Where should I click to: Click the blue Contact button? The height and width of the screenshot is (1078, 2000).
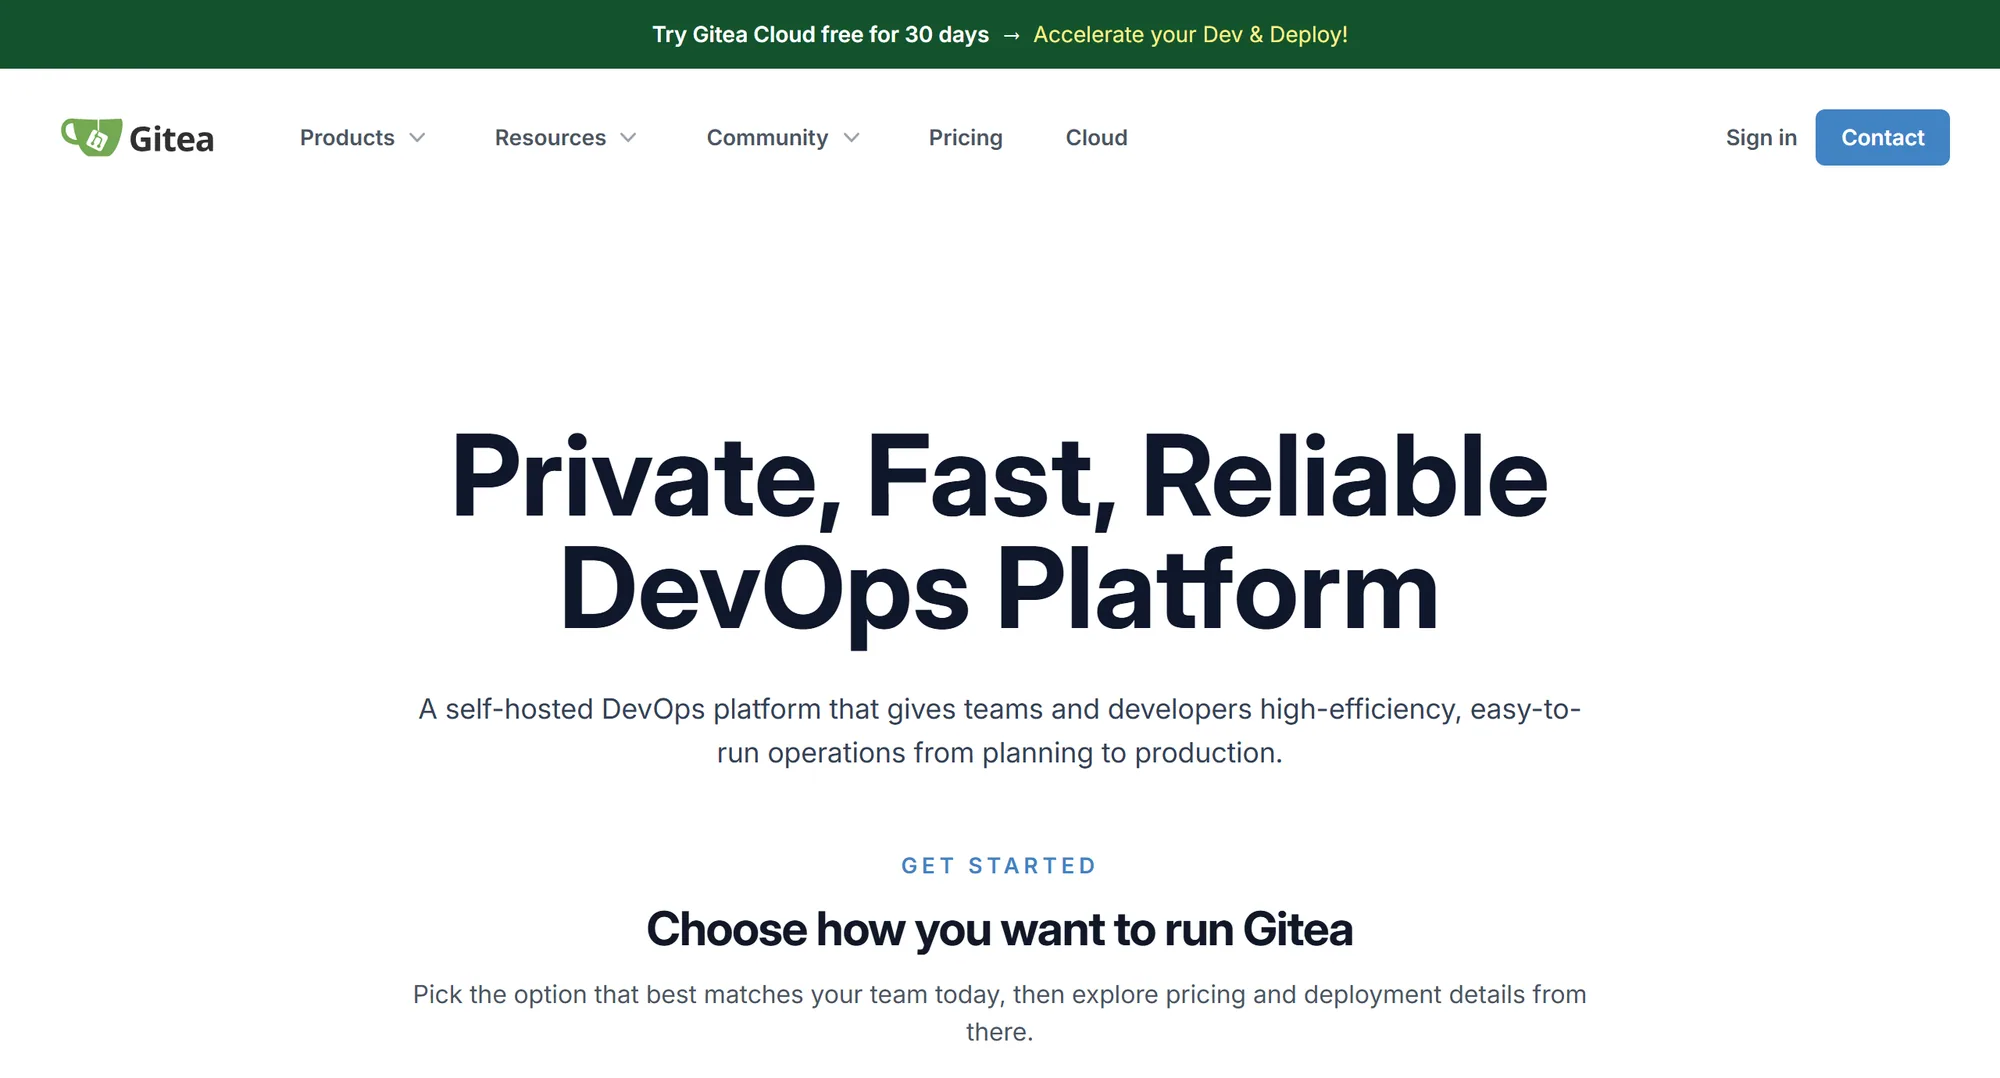pos(1882,137)
